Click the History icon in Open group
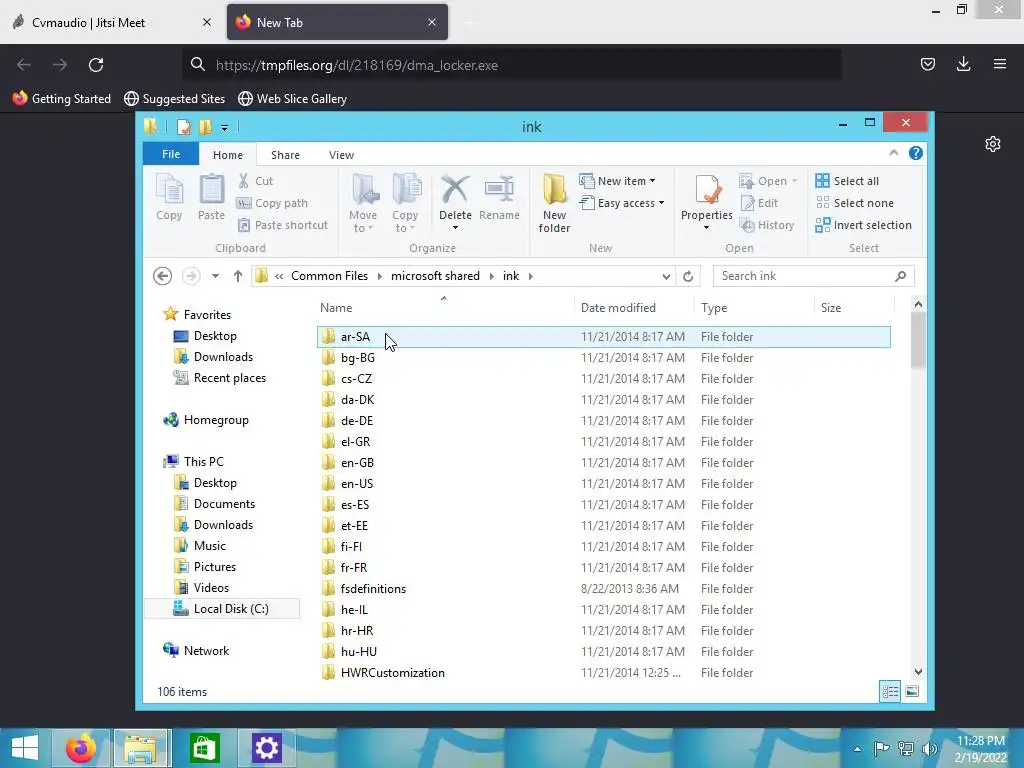1024x768 pixels. pos(747,225)
